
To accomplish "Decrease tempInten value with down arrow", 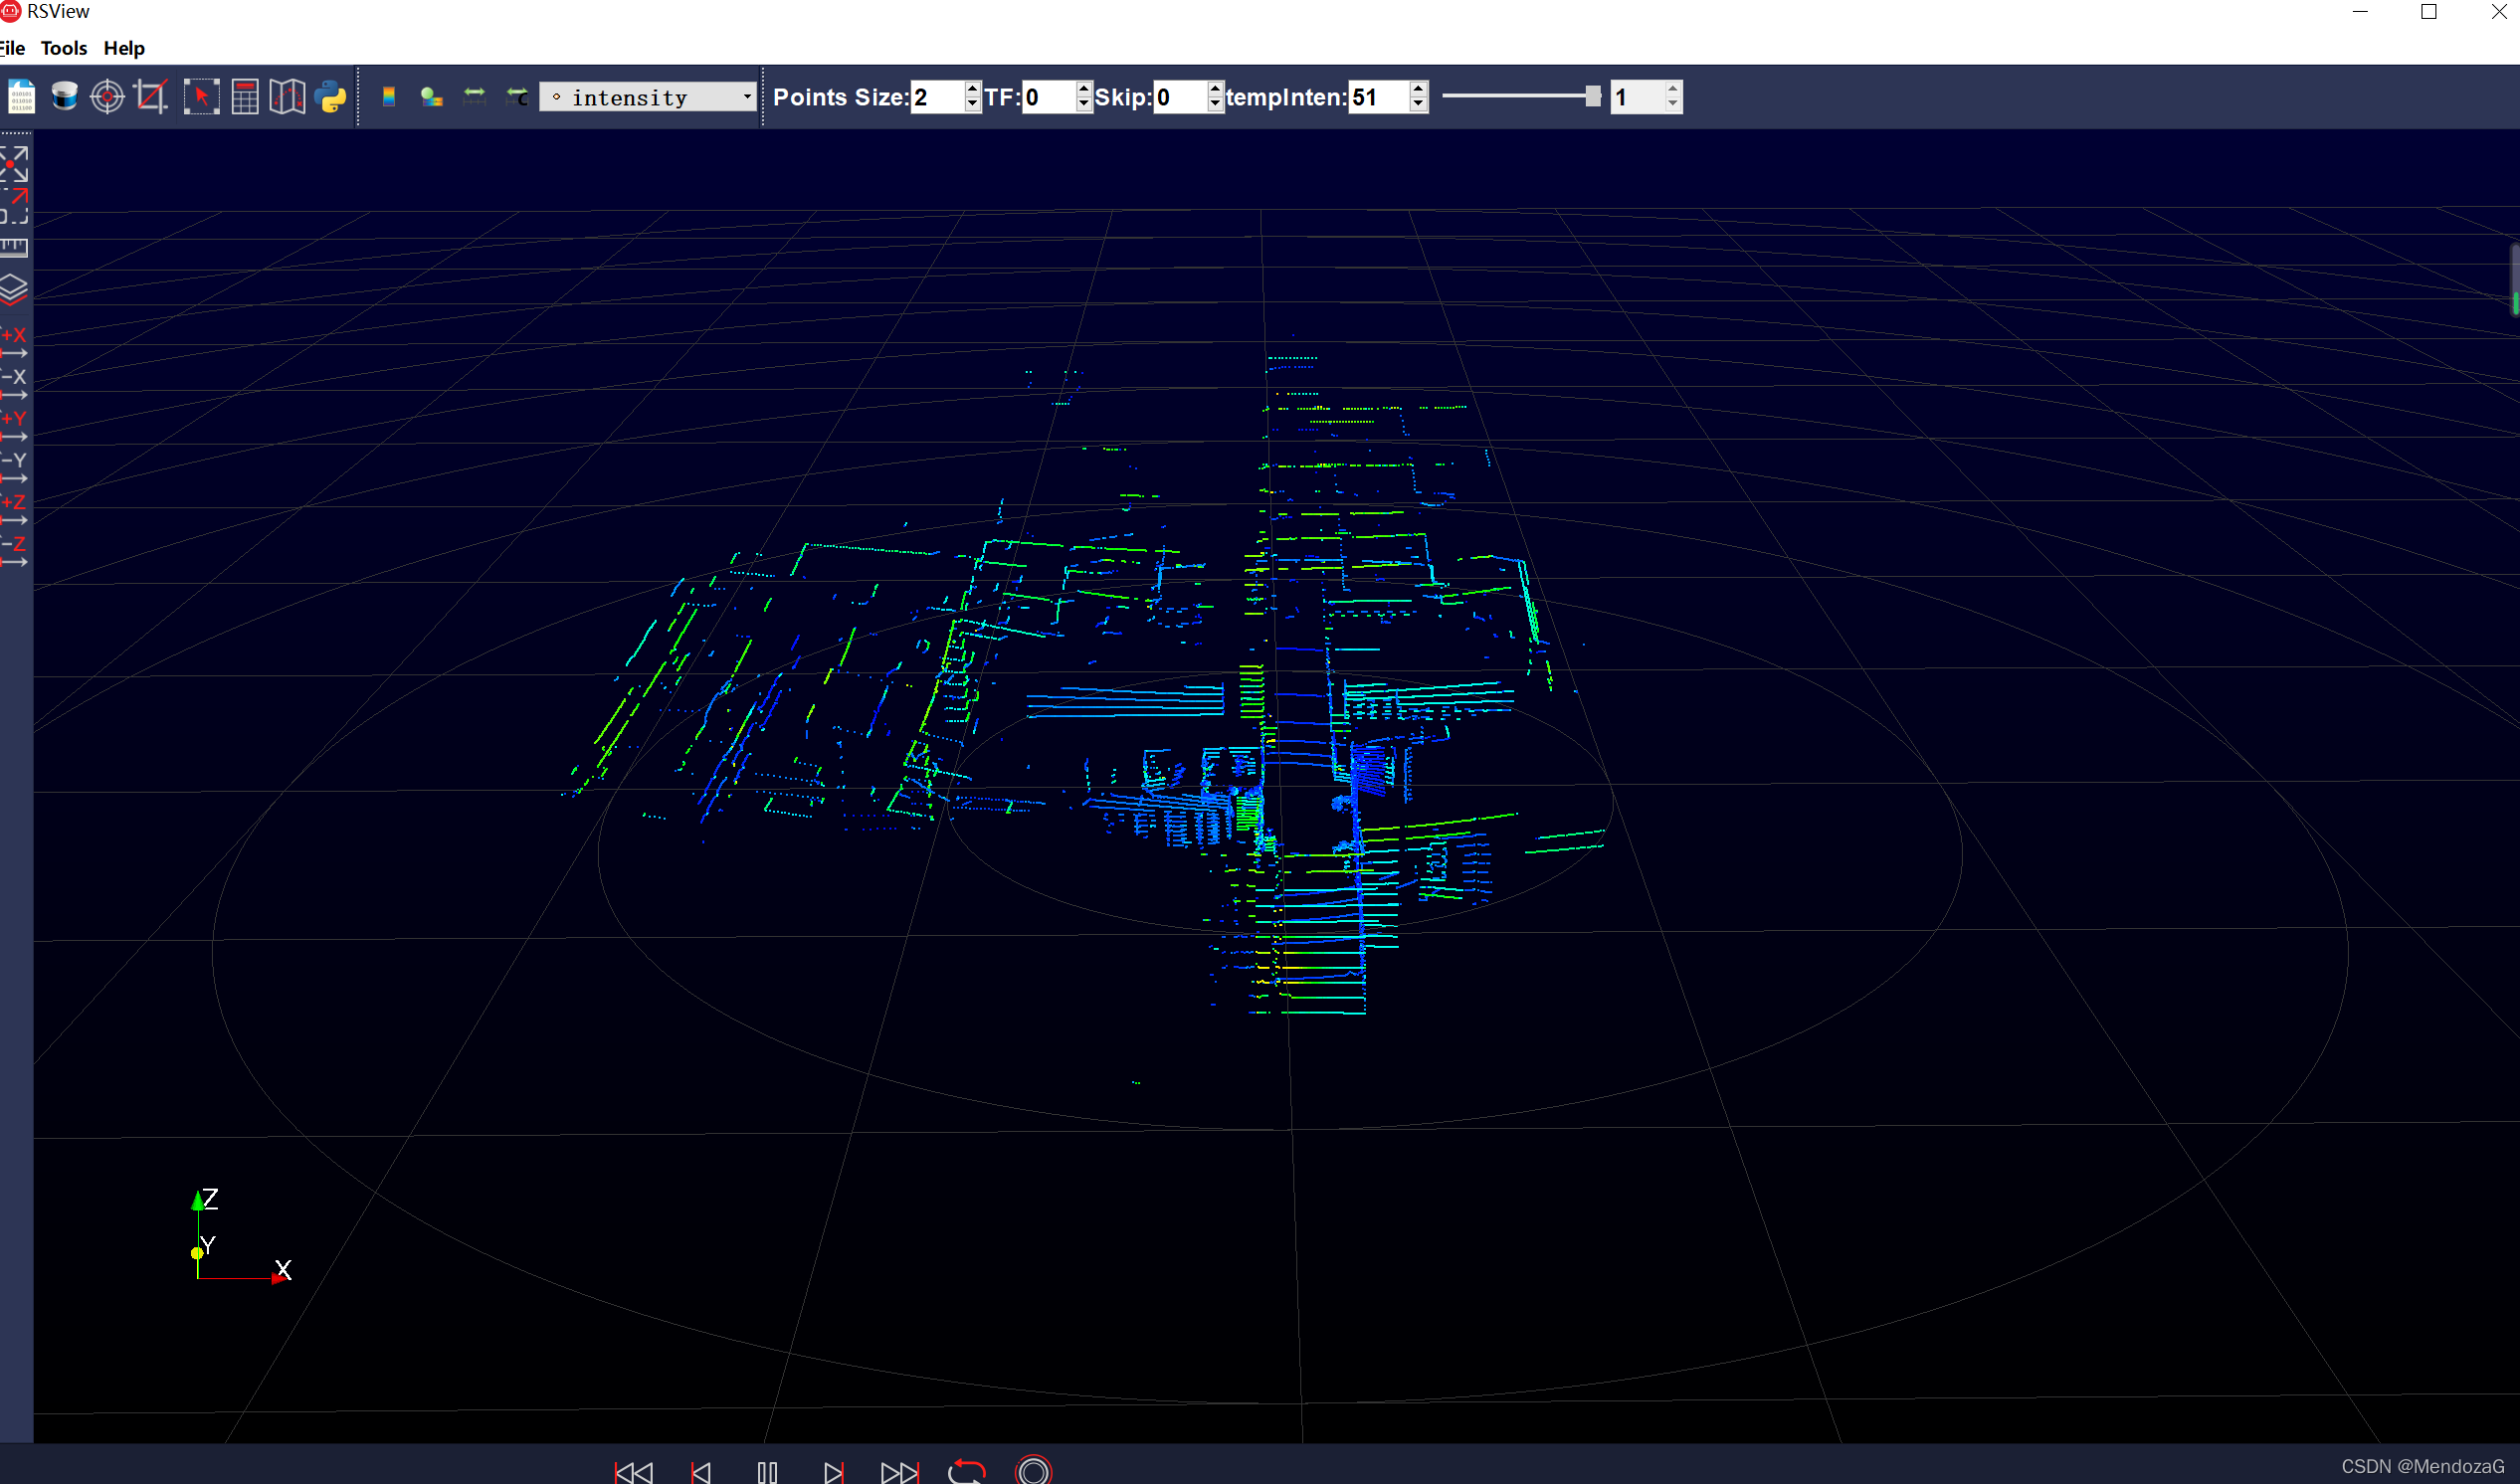I will coord(1418,104).
